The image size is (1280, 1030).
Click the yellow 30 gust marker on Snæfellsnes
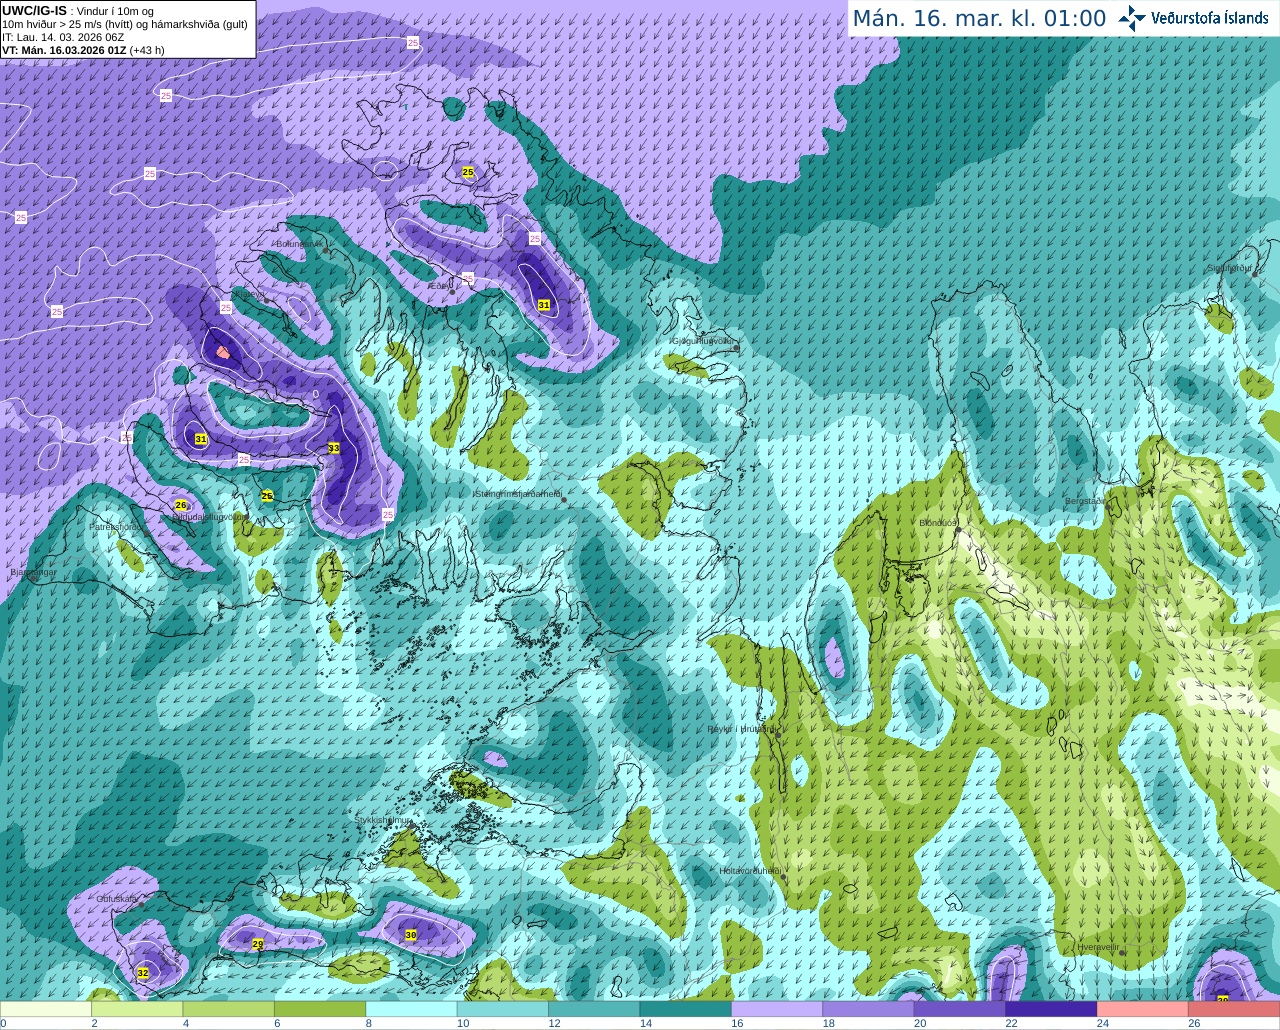pyautogui.click(x=411, y=935)
